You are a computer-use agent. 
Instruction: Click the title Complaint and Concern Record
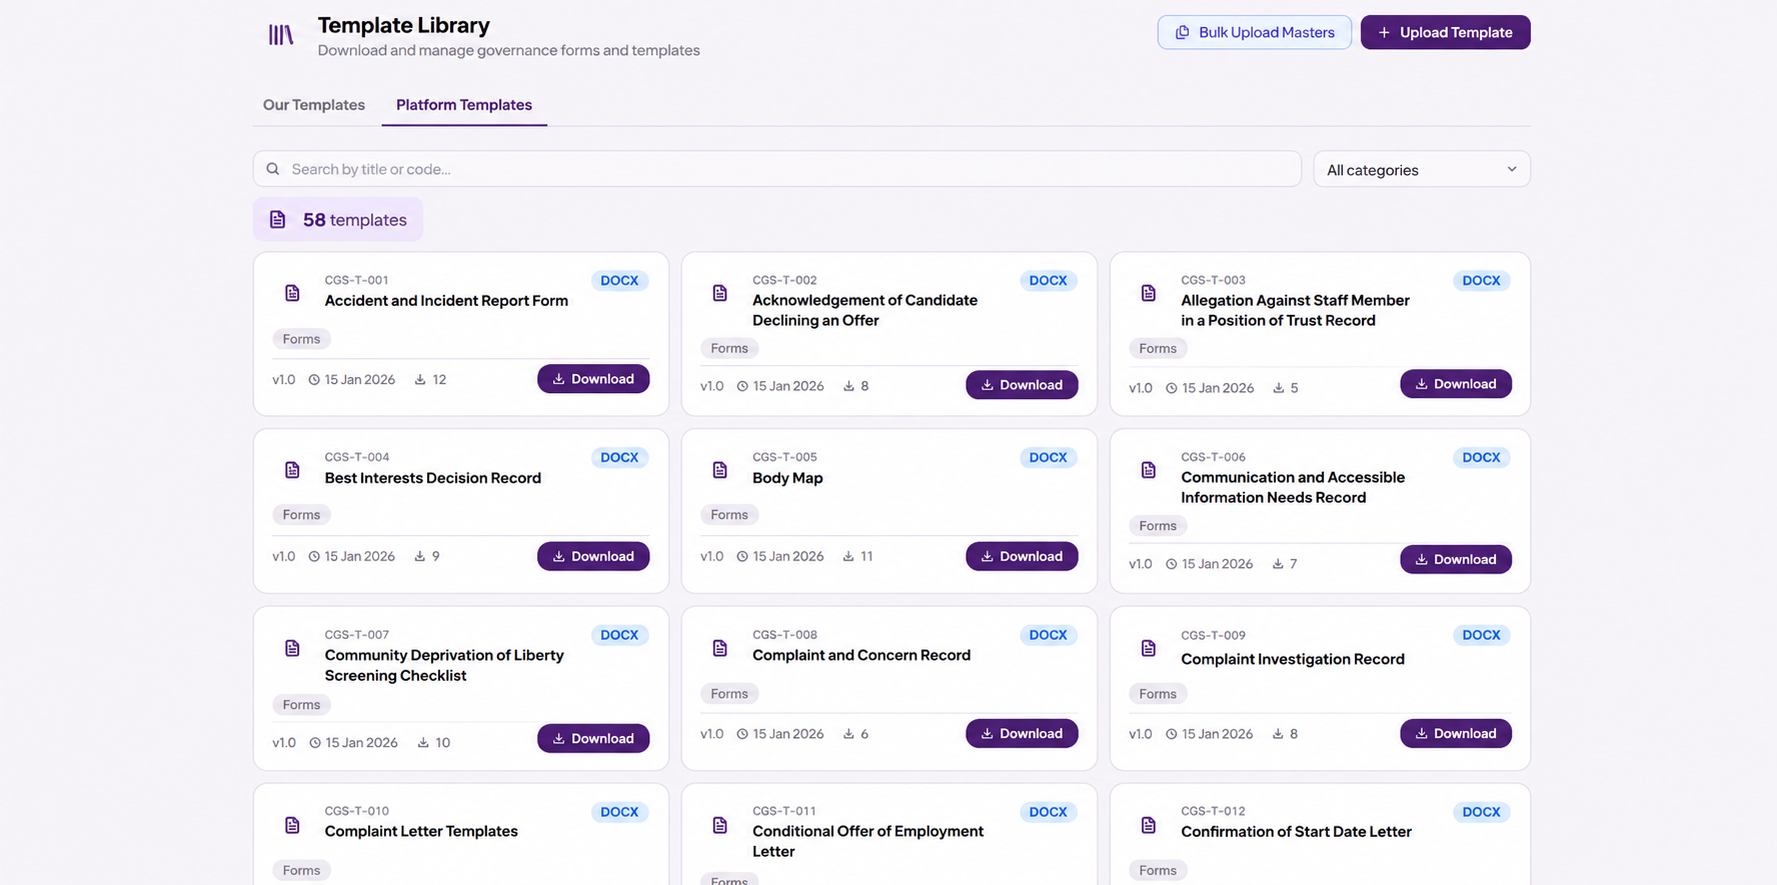tap(861, 656)
